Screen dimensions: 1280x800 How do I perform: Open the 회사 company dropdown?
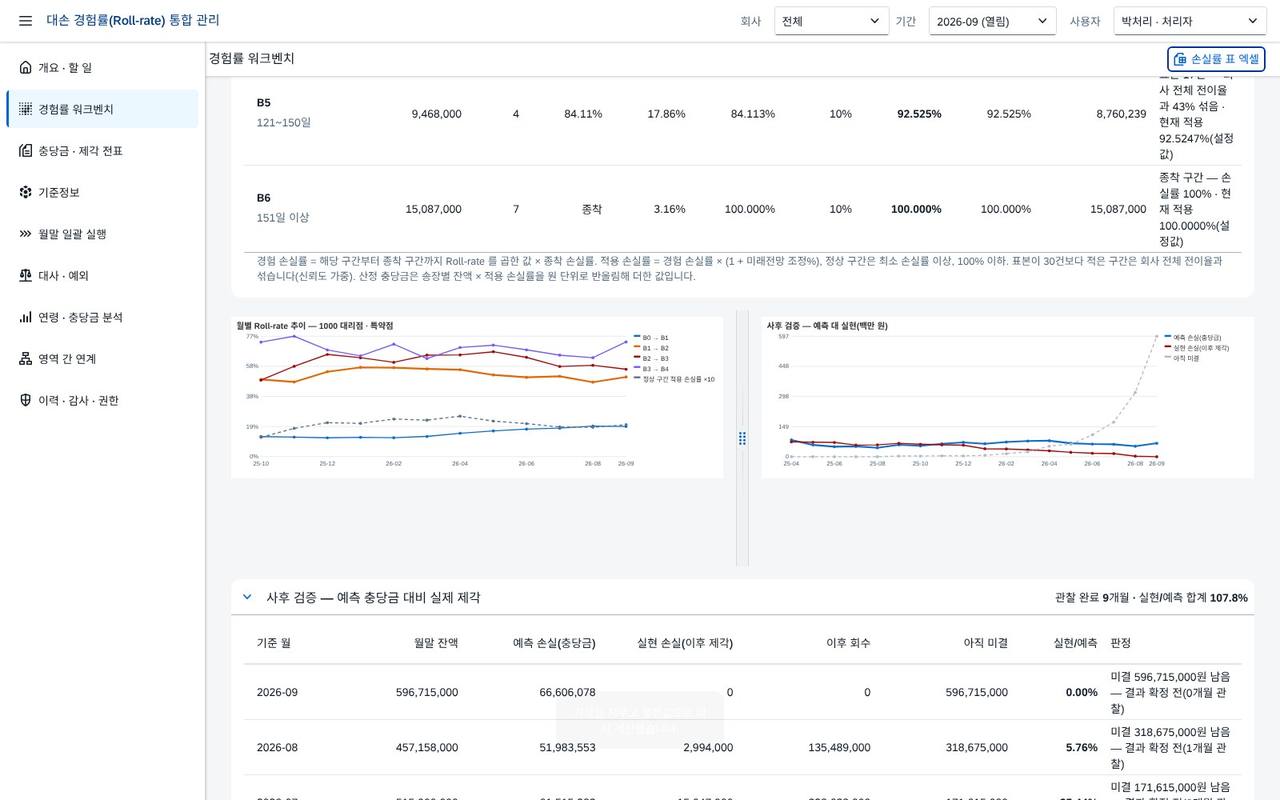pos(832,21)
